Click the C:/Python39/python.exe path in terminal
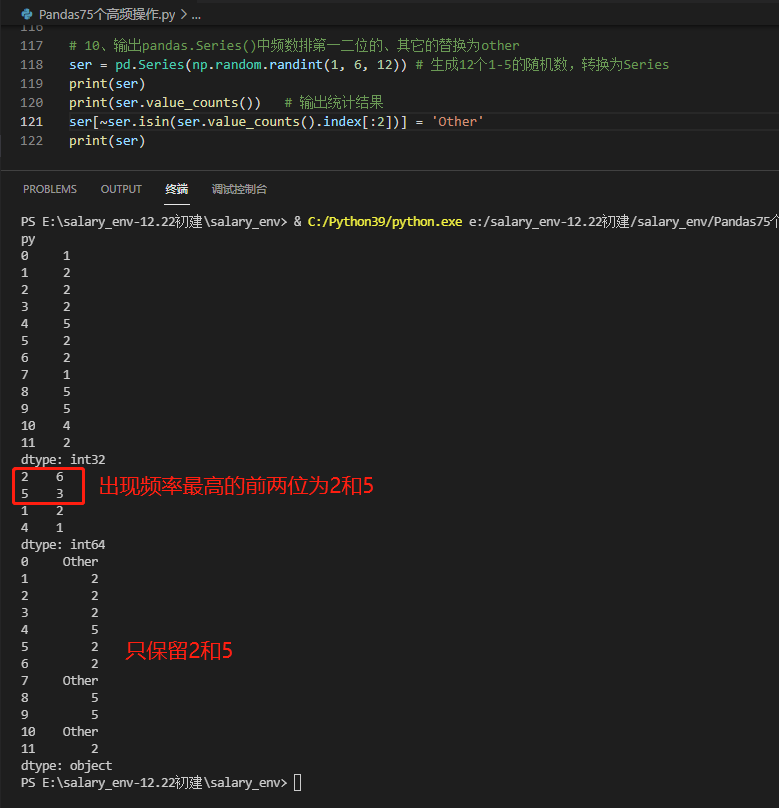Viewport: 779px width, 808px height. (x=384, y=222)
